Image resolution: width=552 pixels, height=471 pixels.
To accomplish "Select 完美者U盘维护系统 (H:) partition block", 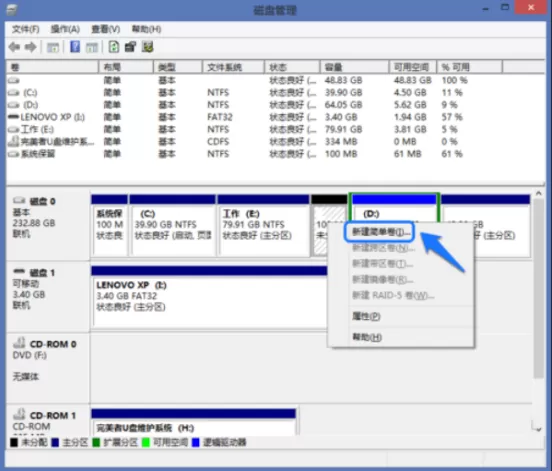I will click(193, 422).
